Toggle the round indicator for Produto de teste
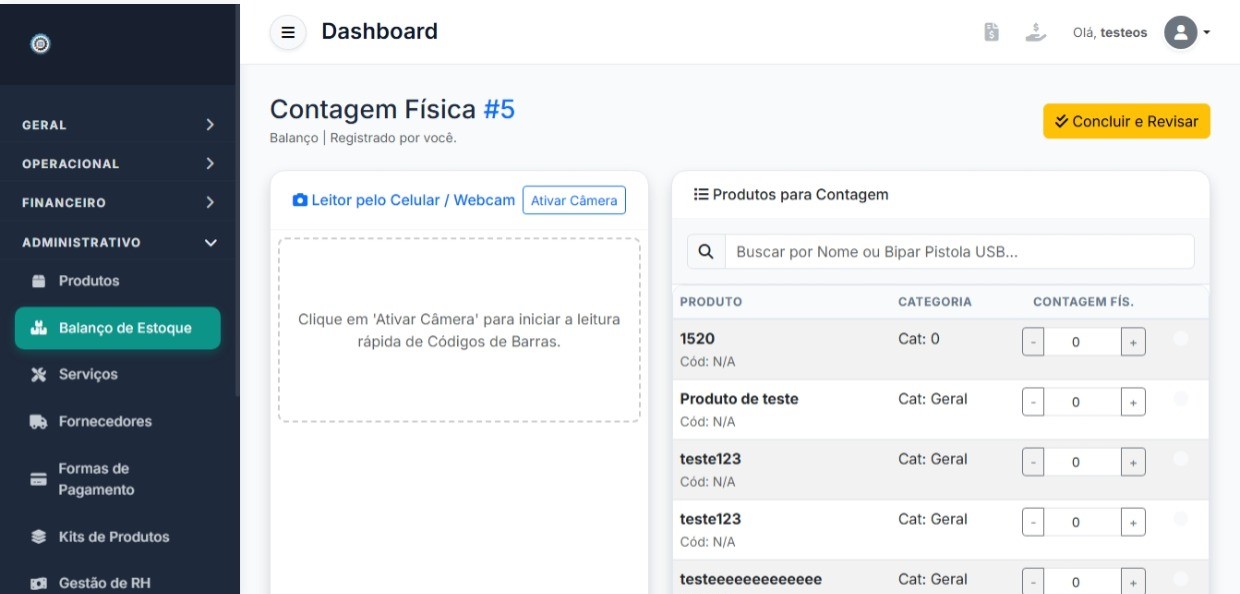The image size is (1240, 594). [1180, 399]
